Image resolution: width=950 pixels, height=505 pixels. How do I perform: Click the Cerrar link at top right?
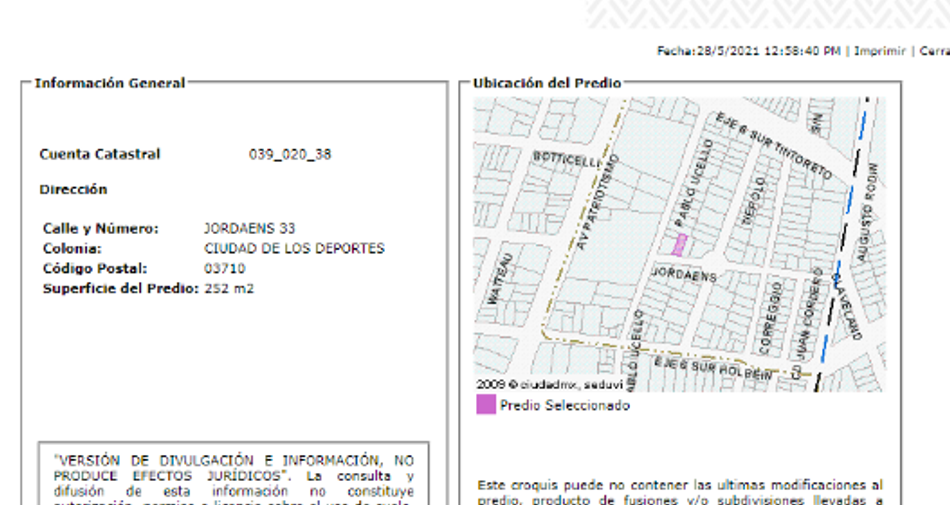[935, 51]
